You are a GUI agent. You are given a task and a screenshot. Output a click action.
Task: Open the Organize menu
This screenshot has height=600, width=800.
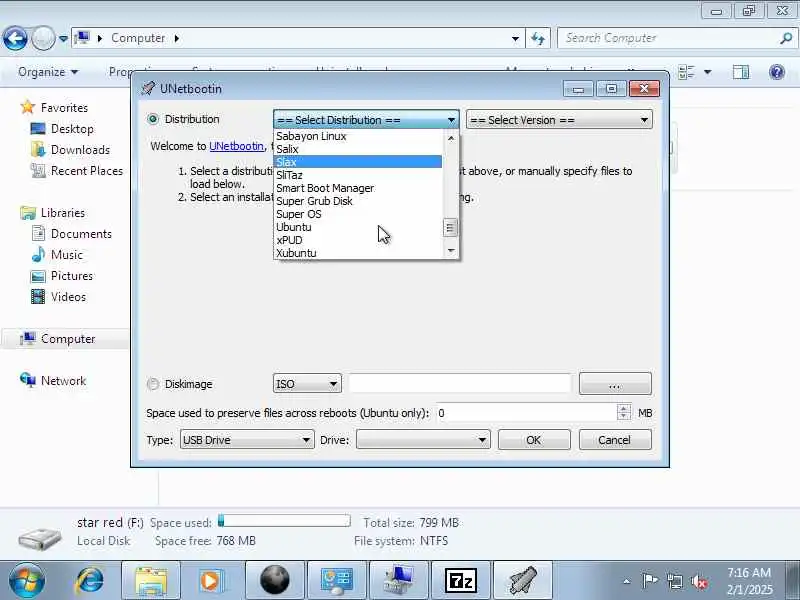click(48, 72)
